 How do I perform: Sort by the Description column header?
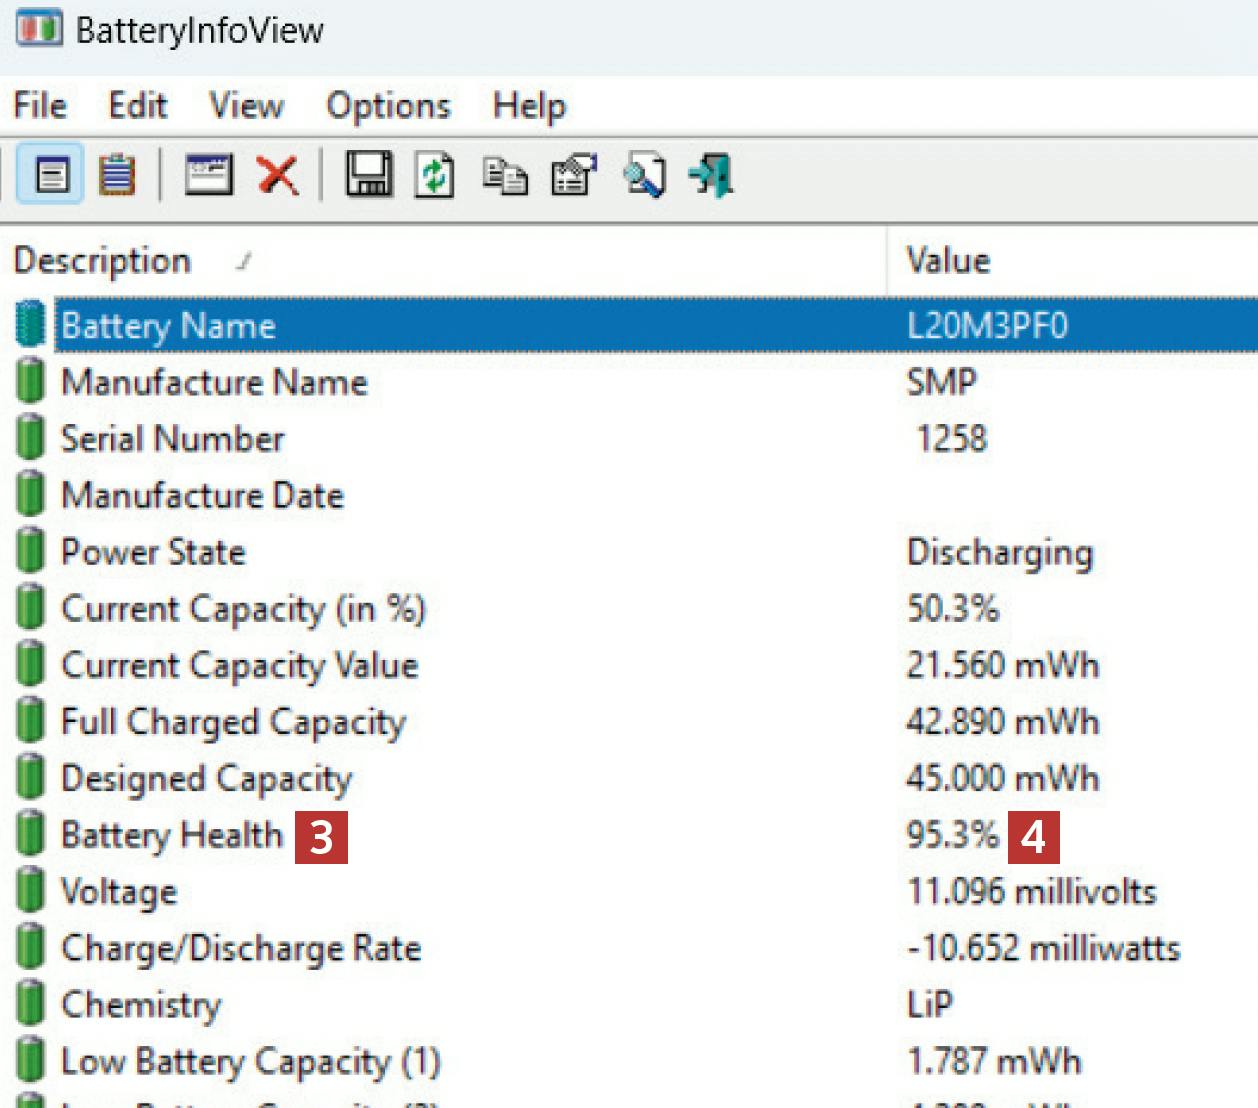coord(102,261)
